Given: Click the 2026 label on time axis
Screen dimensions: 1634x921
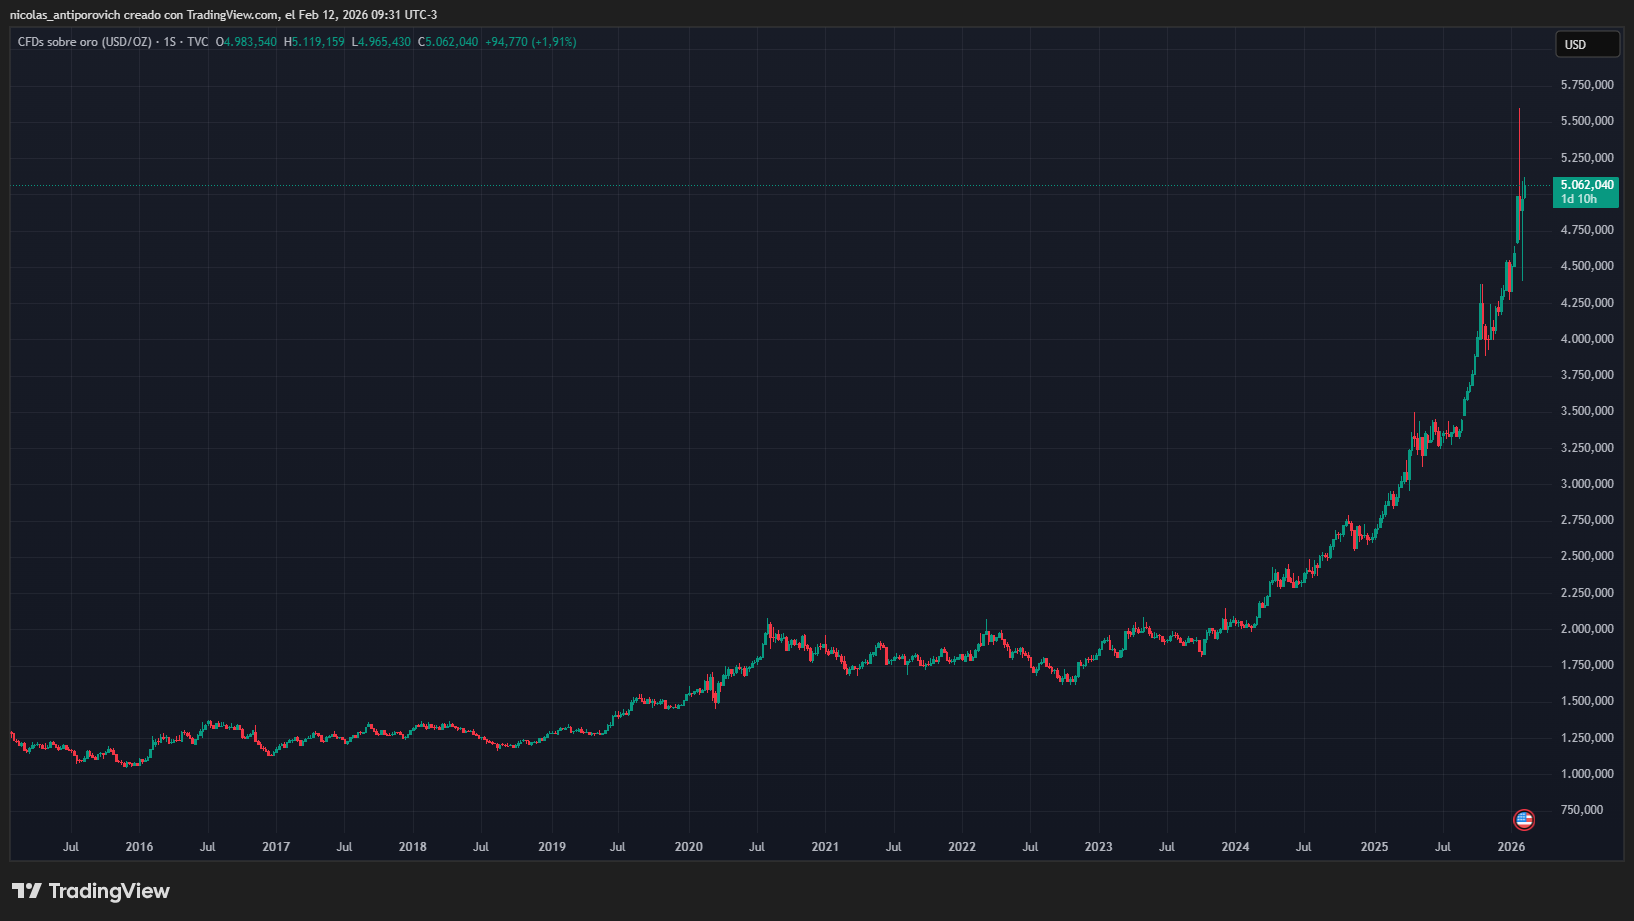Looking at the screenshot, I should click(x=1511, y=847).
